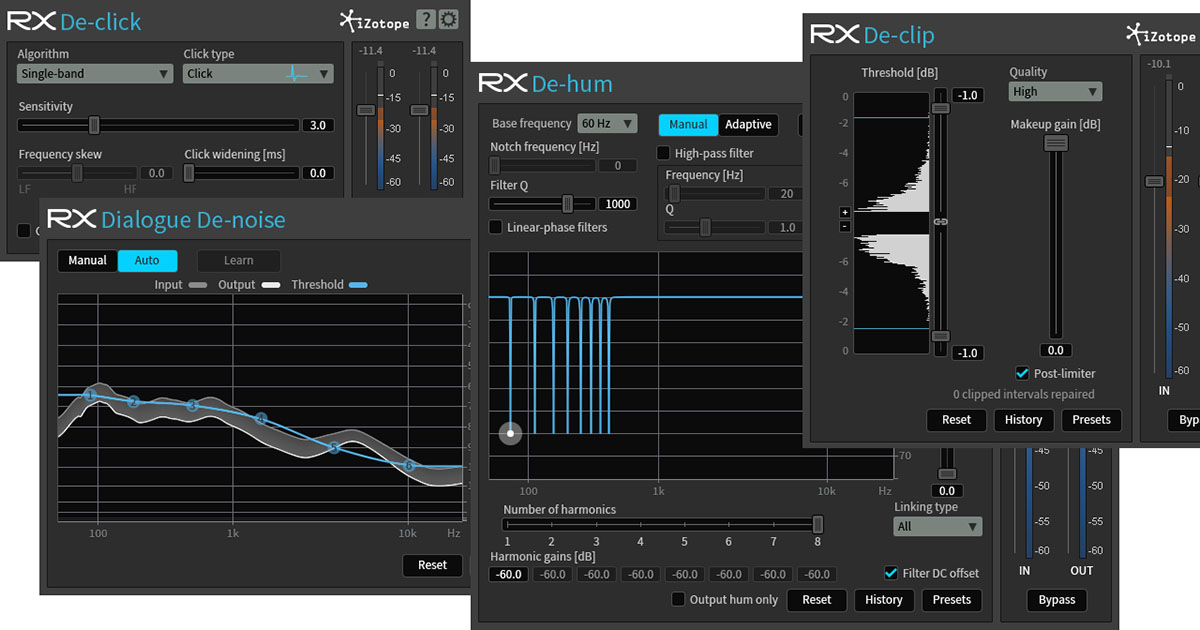Click the "0 clipped intervals repaired" status text
This screenshot has height=630, width=1200.
(1023, 394)
